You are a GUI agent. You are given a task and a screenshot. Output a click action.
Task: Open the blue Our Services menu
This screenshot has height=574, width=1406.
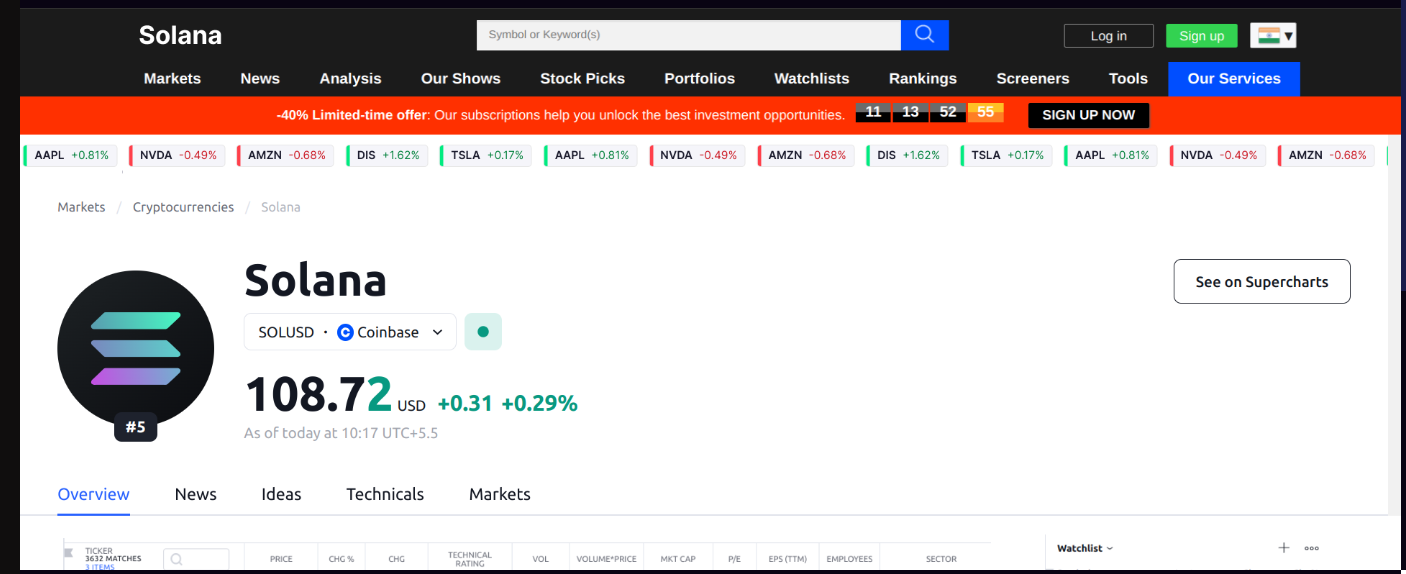[1234, 78]
